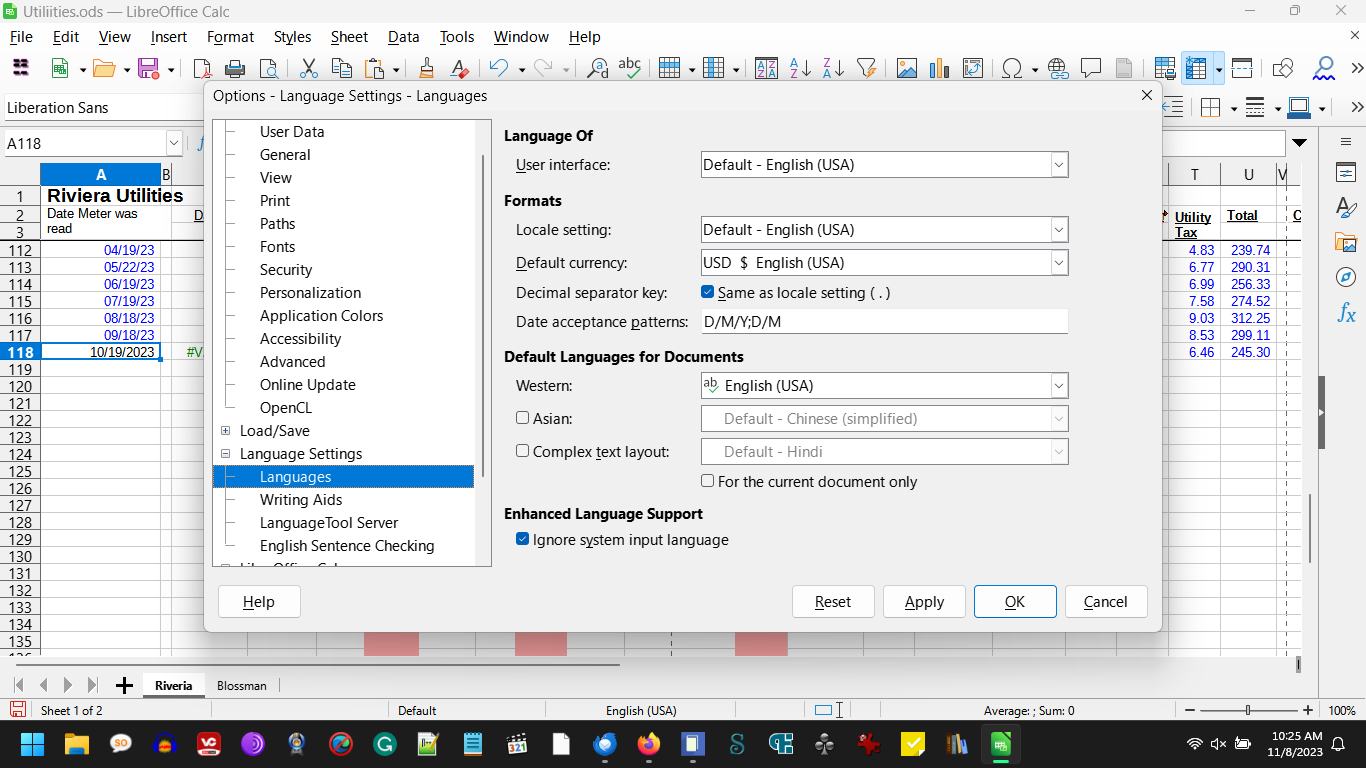The width and height of the screenshot is (1366, 768).
Task: Click the Help button in dialog
Action: [x=259, y=602]
